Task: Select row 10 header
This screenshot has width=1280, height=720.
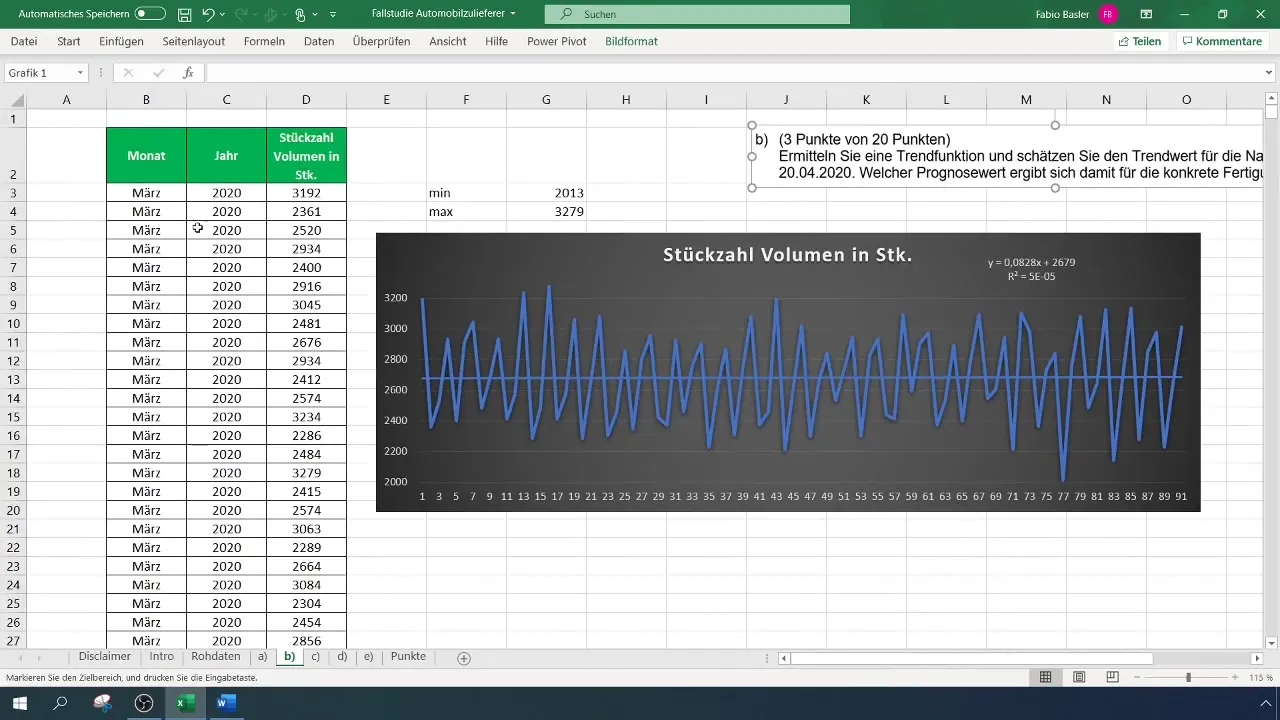Action: [13, 324]
